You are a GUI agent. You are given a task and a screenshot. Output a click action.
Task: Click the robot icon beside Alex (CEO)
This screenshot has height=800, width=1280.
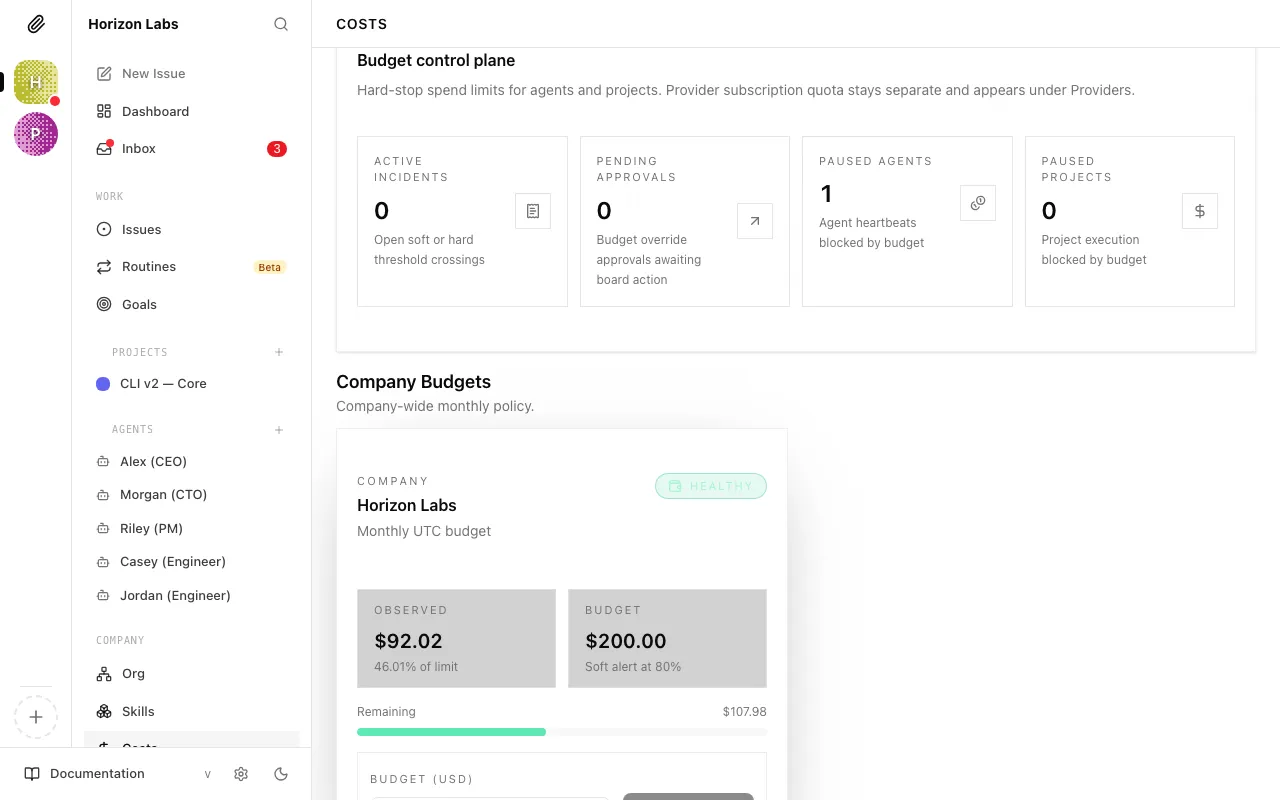102,462
